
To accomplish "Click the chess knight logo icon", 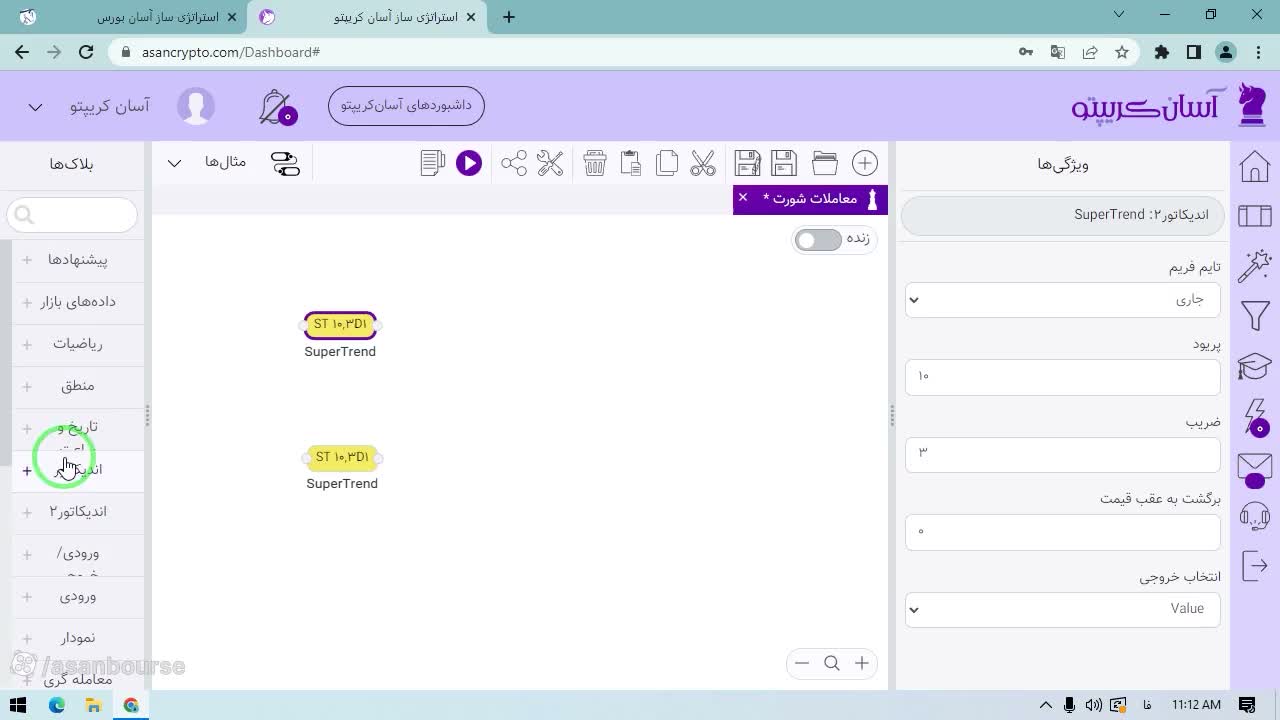I will [x=1252, y=105].
